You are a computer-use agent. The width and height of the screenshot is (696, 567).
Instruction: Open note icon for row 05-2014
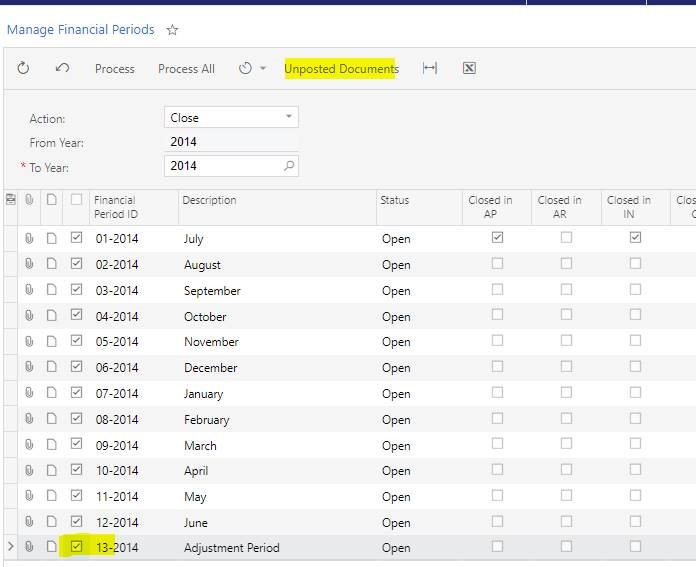click(x=52, y=342)
